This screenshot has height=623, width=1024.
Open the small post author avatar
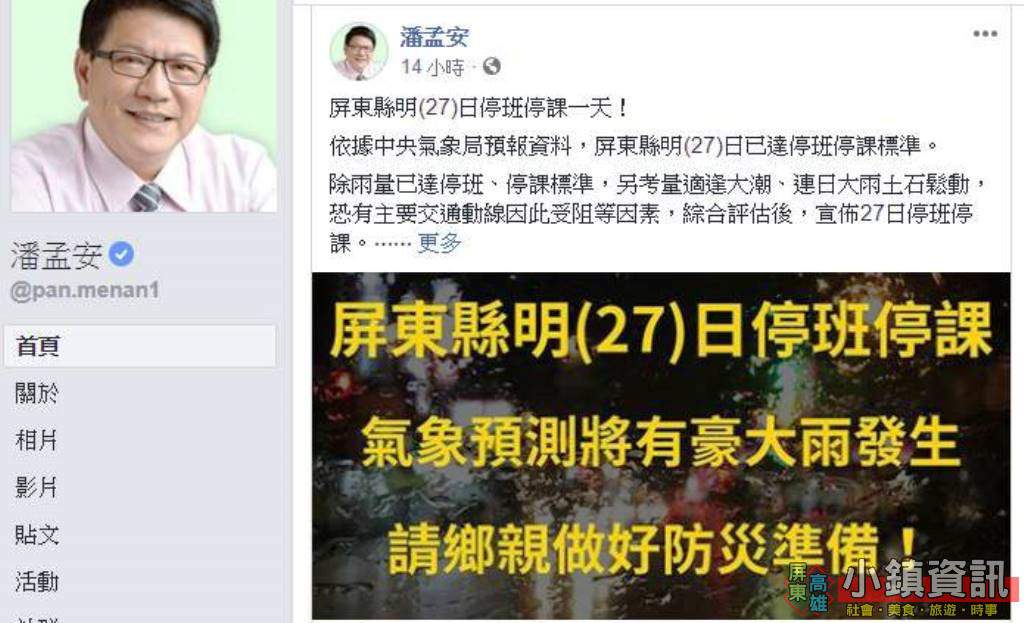(359, 52)
